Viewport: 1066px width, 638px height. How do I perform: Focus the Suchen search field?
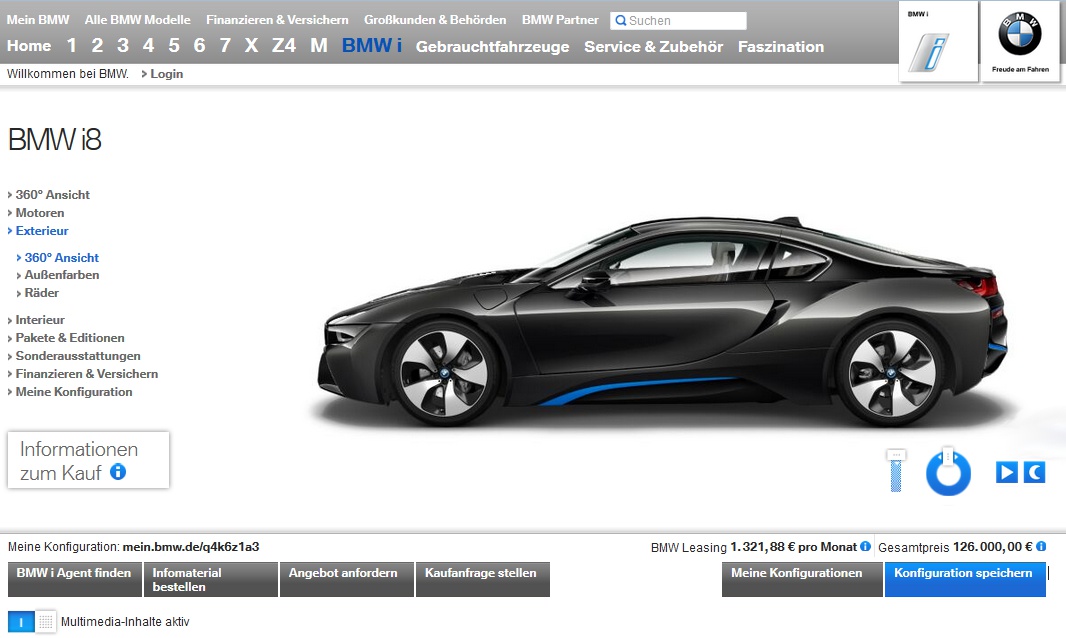685,21
